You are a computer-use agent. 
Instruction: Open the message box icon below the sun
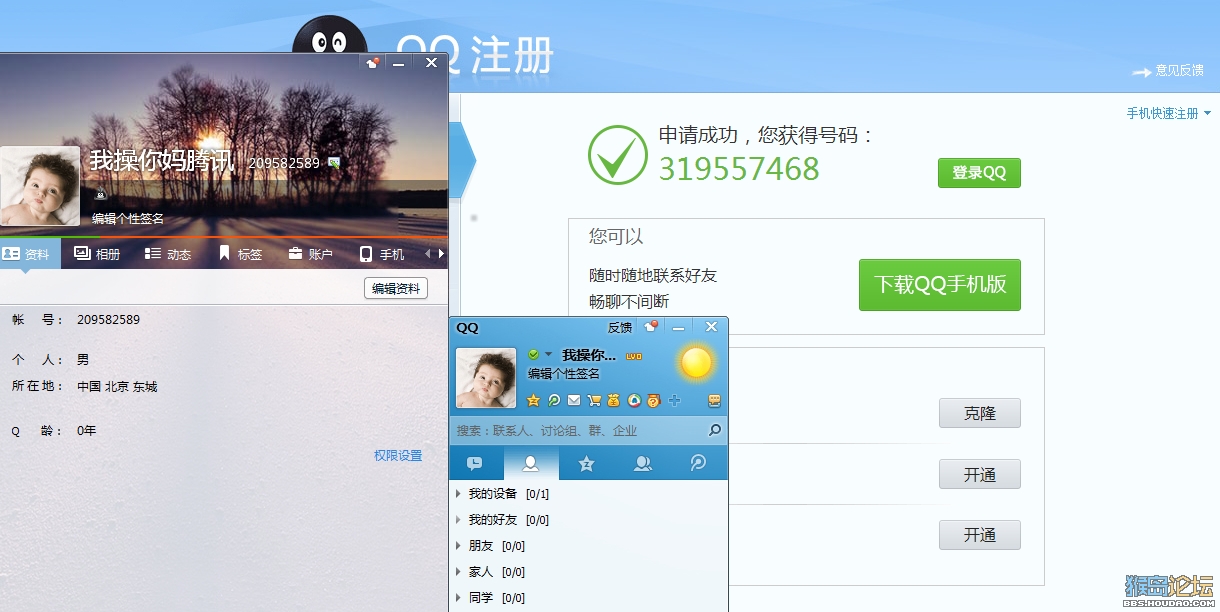pos(714,401)
